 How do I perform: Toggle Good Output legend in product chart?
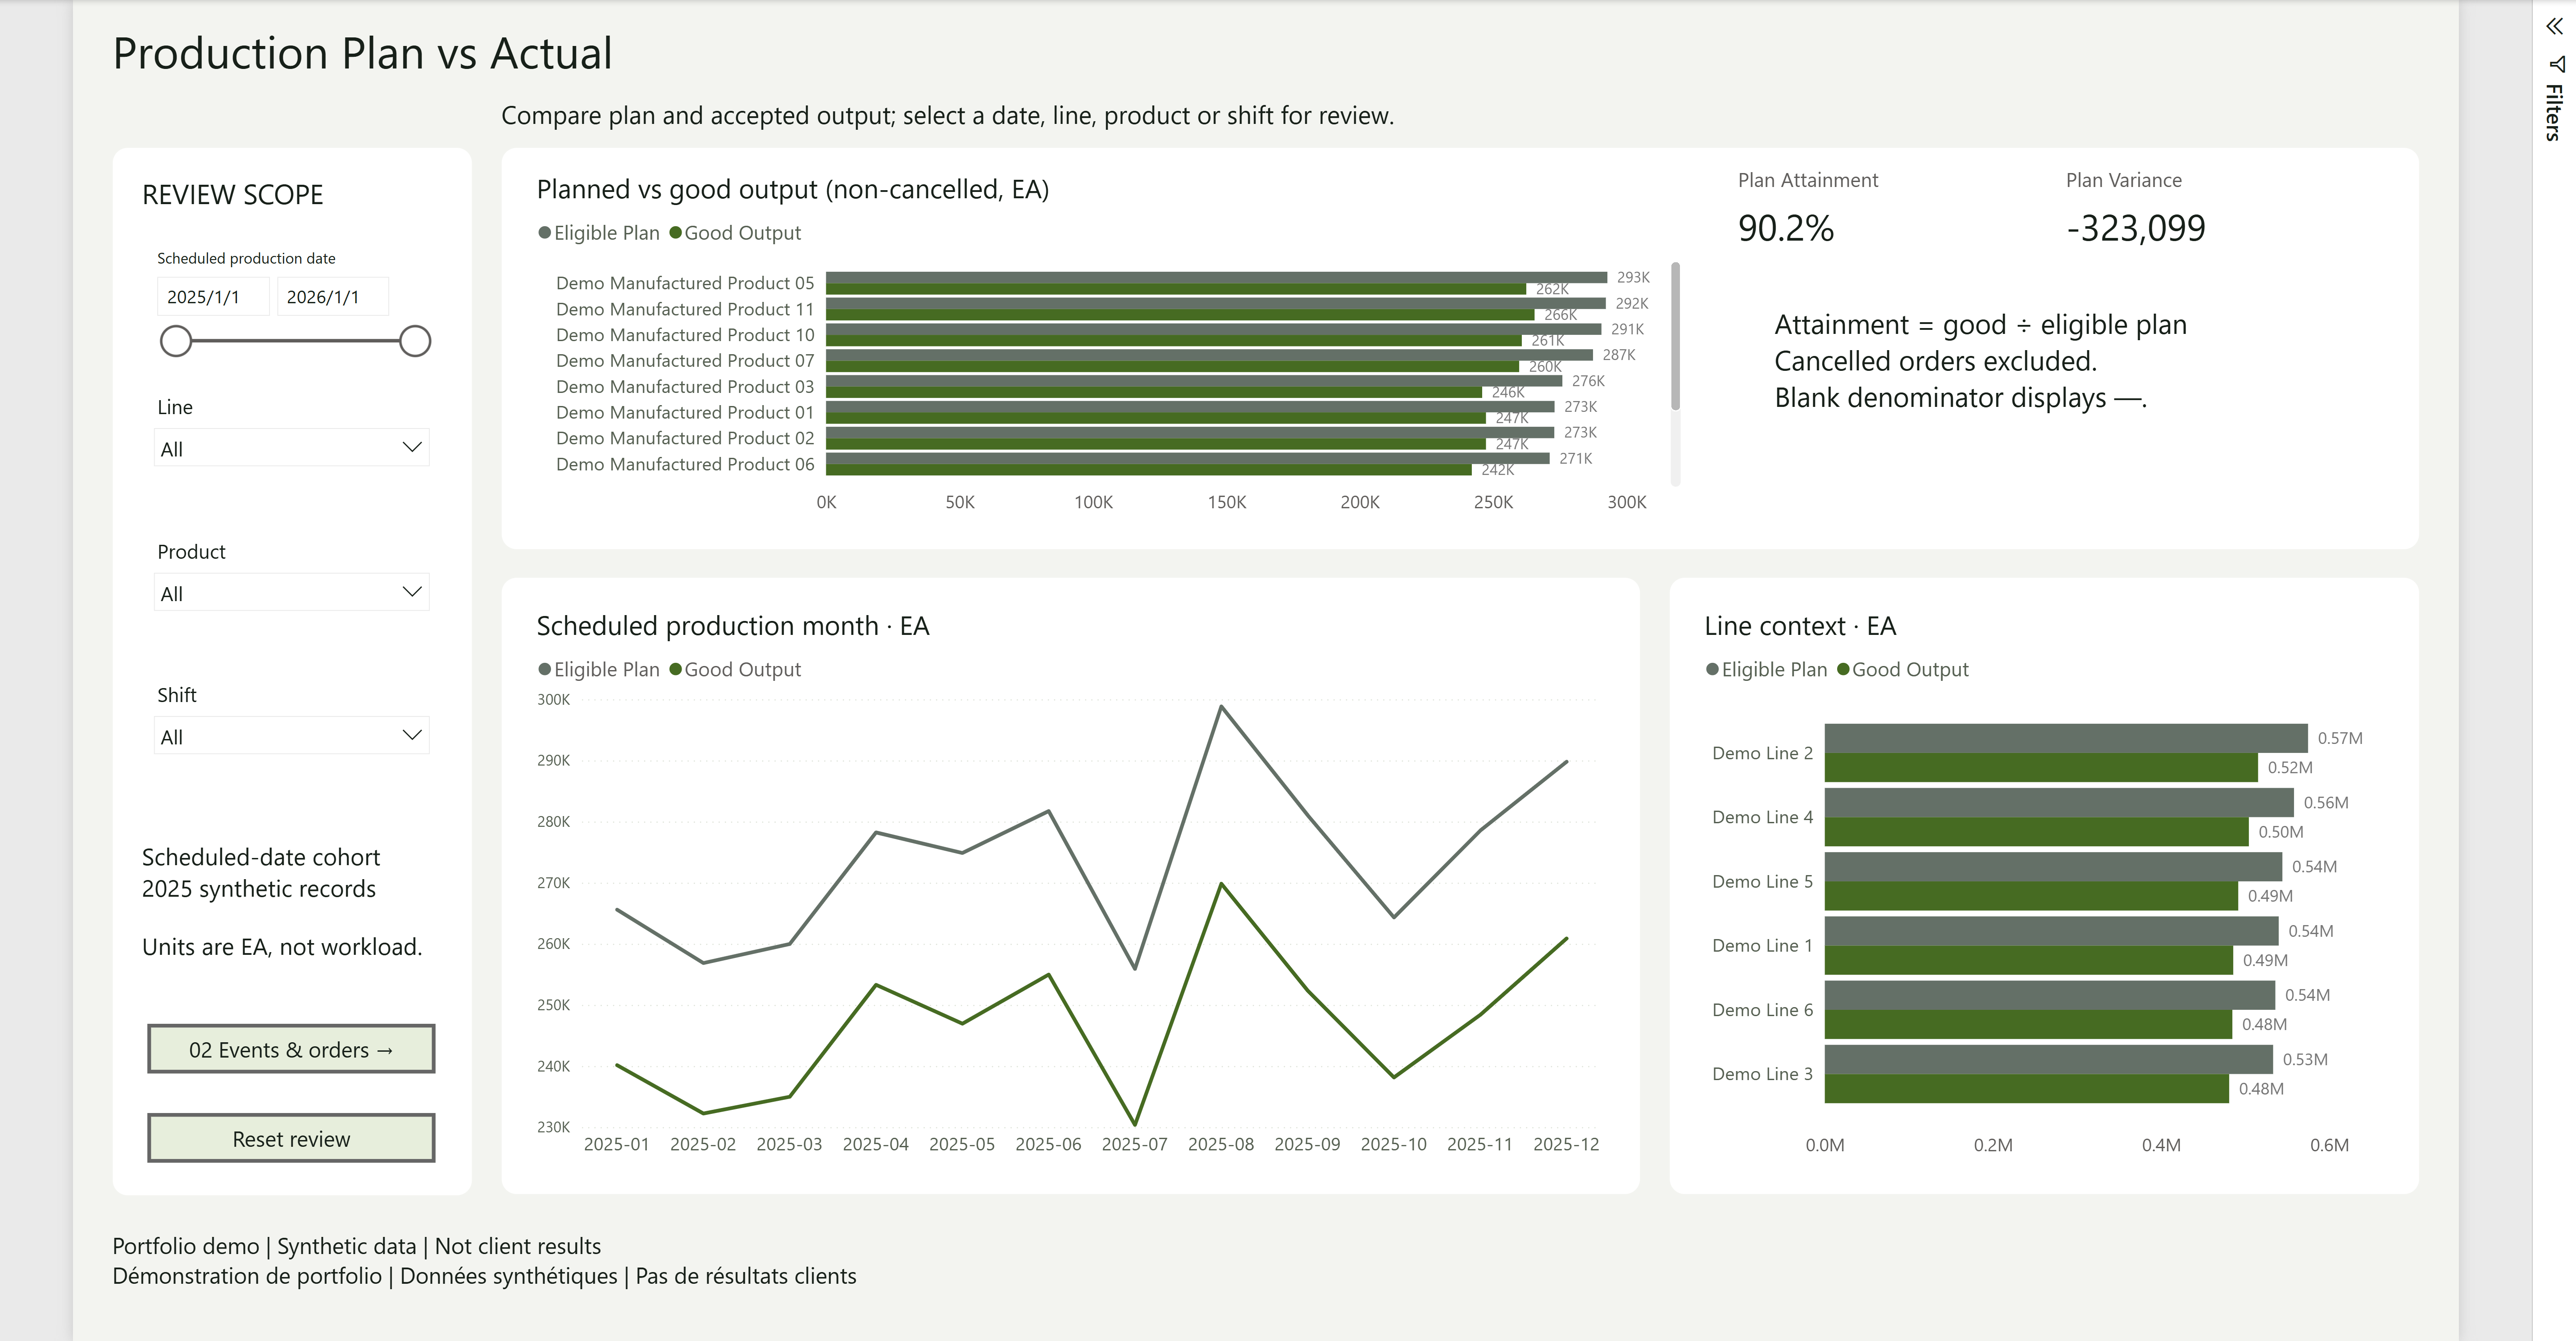(x=735, y=233)
